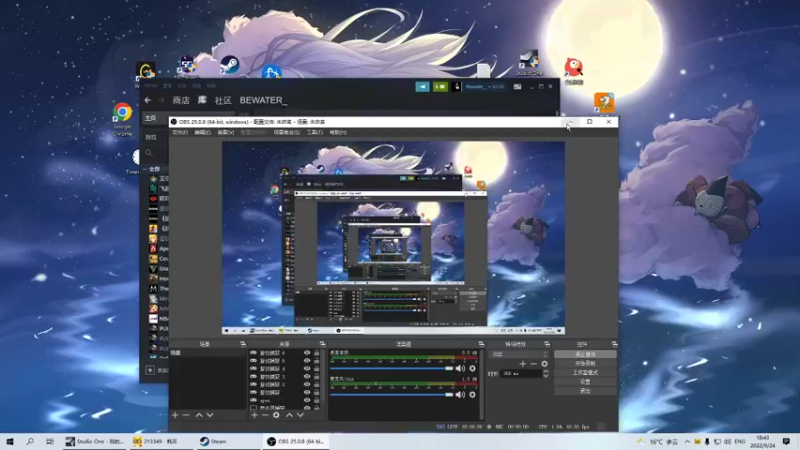
Task: Toggle visibility eye of window capture 5
Action: click(x=307, y=361)
